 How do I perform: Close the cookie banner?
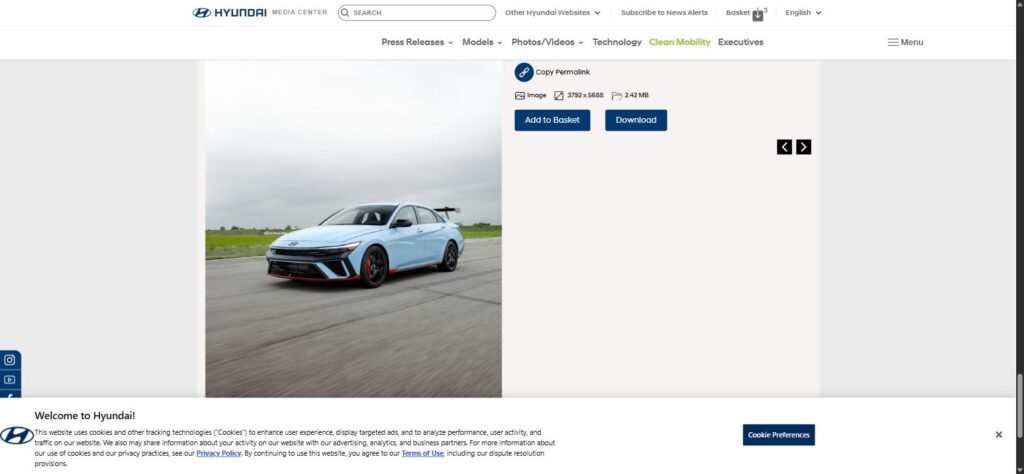(x=999, y=434)
